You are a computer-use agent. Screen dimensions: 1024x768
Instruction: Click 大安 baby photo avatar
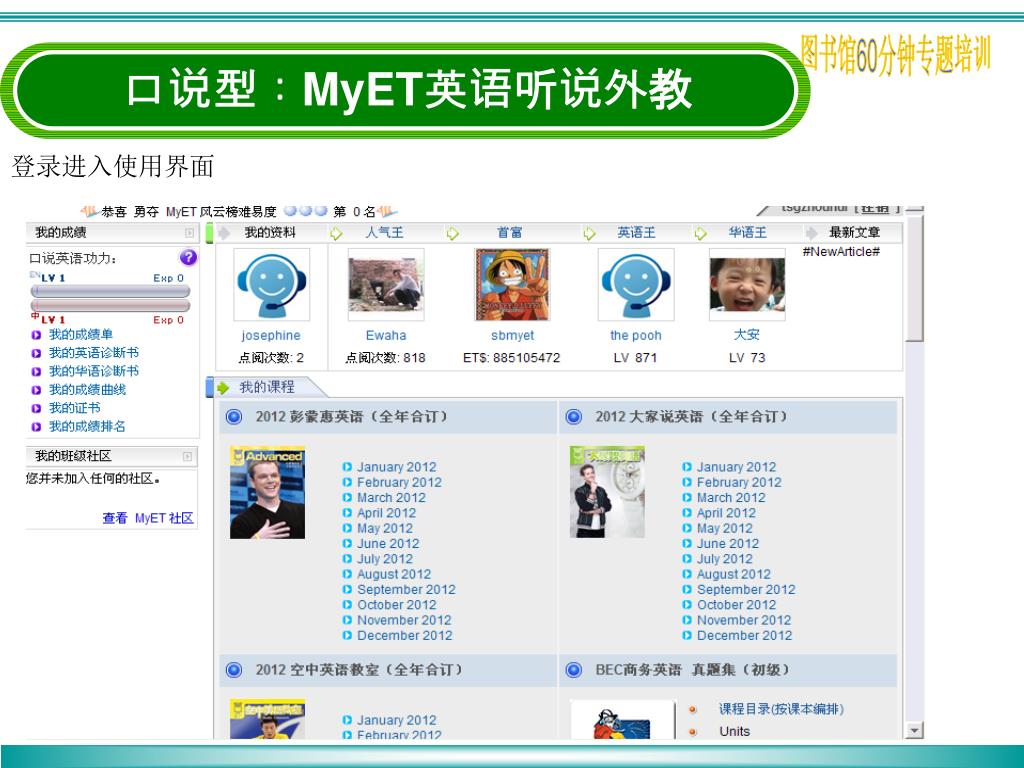(747, 284)
